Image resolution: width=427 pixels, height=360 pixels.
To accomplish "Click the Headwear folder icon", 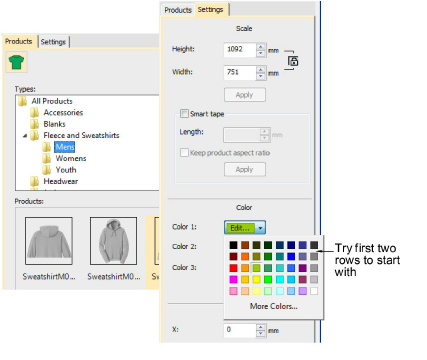I will click(x=35, y=181).
